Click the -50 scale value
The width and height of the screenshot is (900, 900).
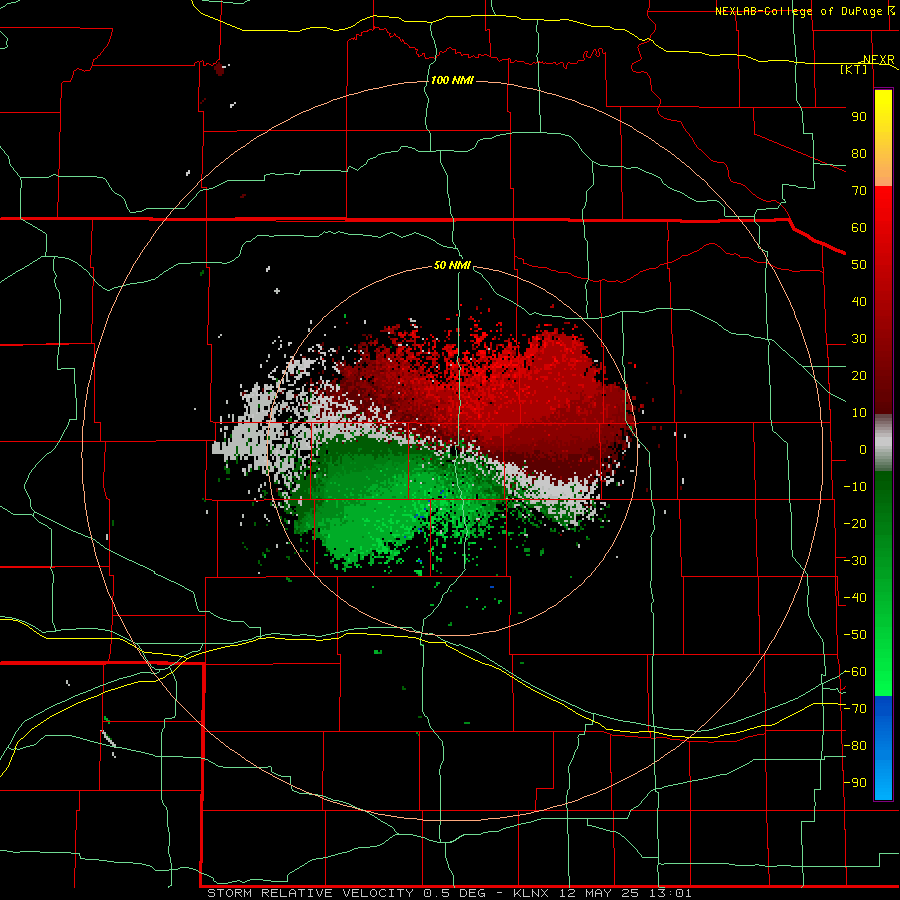[x=855, y=635]
